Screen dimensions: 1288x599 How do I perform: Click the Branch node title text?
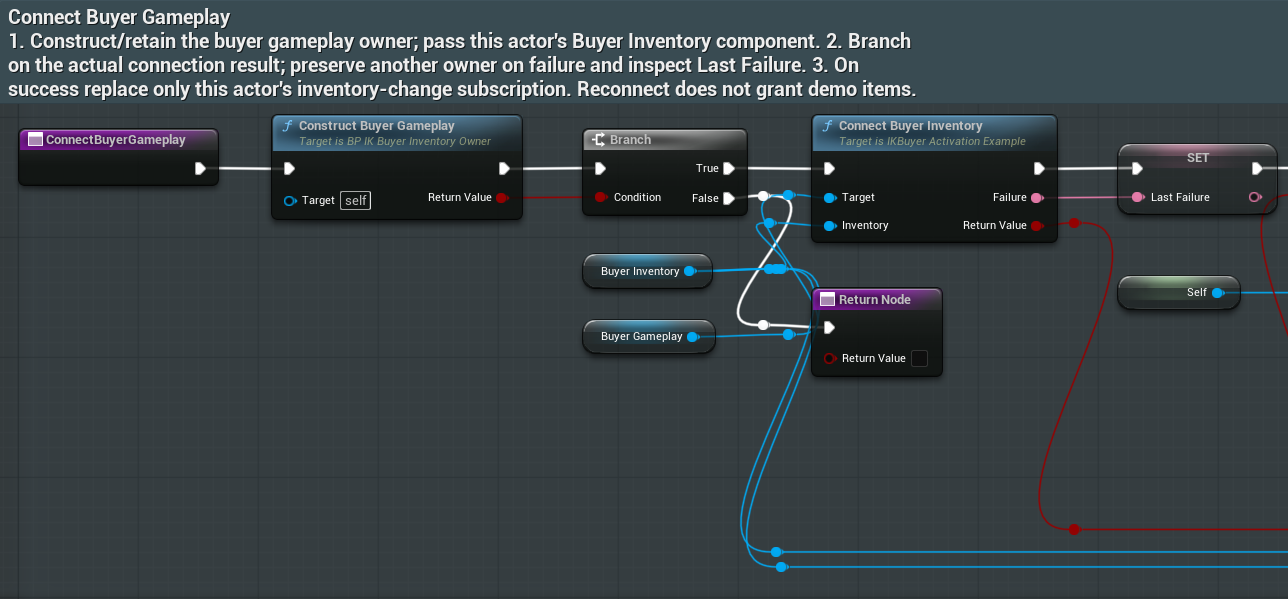coord(630,140)
